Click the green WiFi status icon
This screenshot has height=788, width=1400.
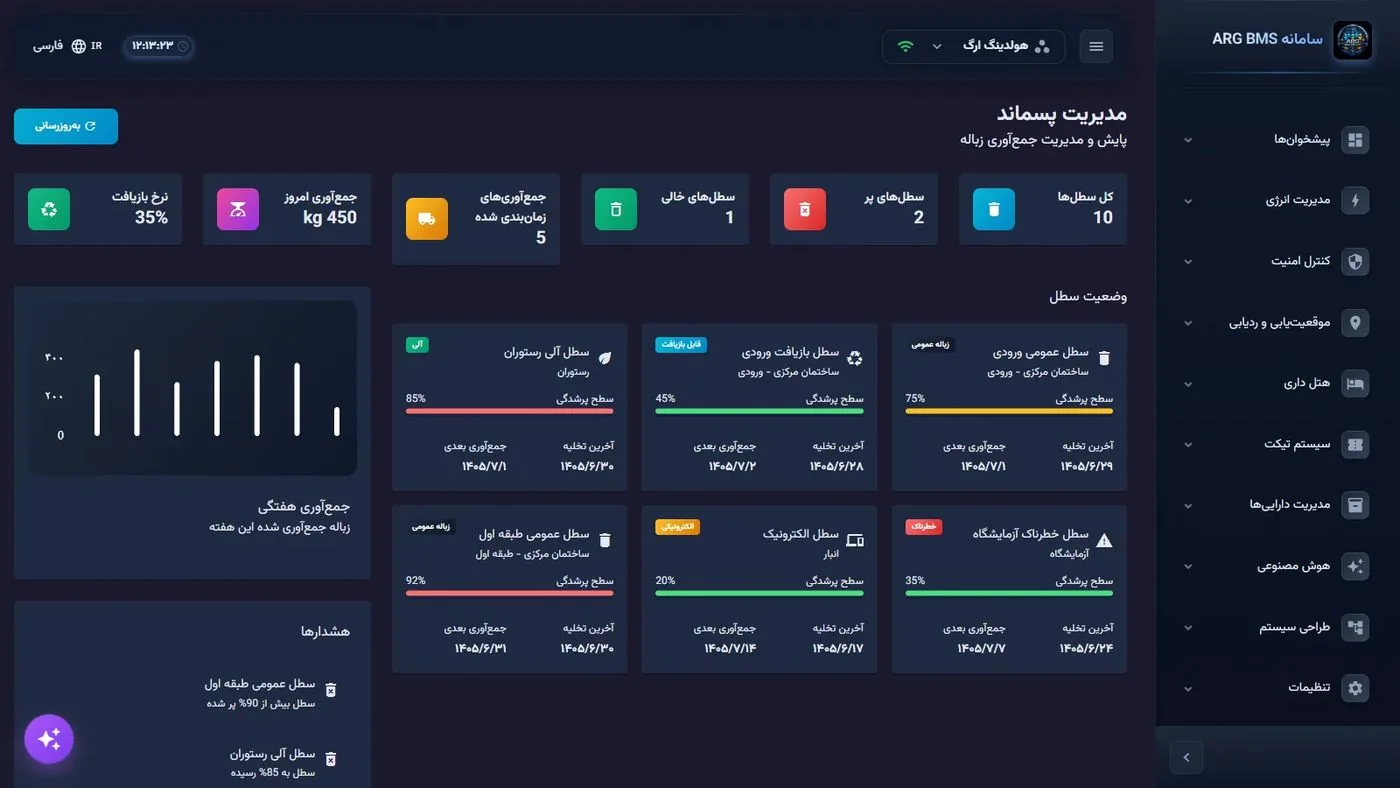pos(905,46)
